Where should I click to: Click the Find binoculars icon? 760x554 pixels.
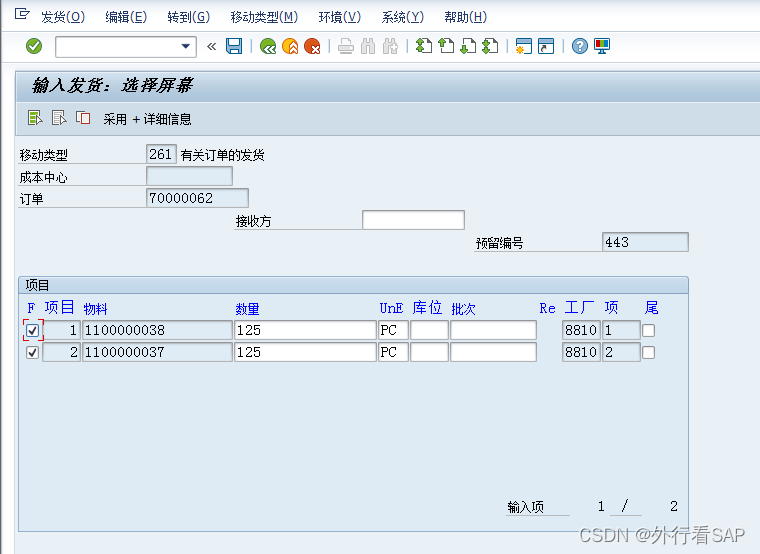[x=368, y=47]
